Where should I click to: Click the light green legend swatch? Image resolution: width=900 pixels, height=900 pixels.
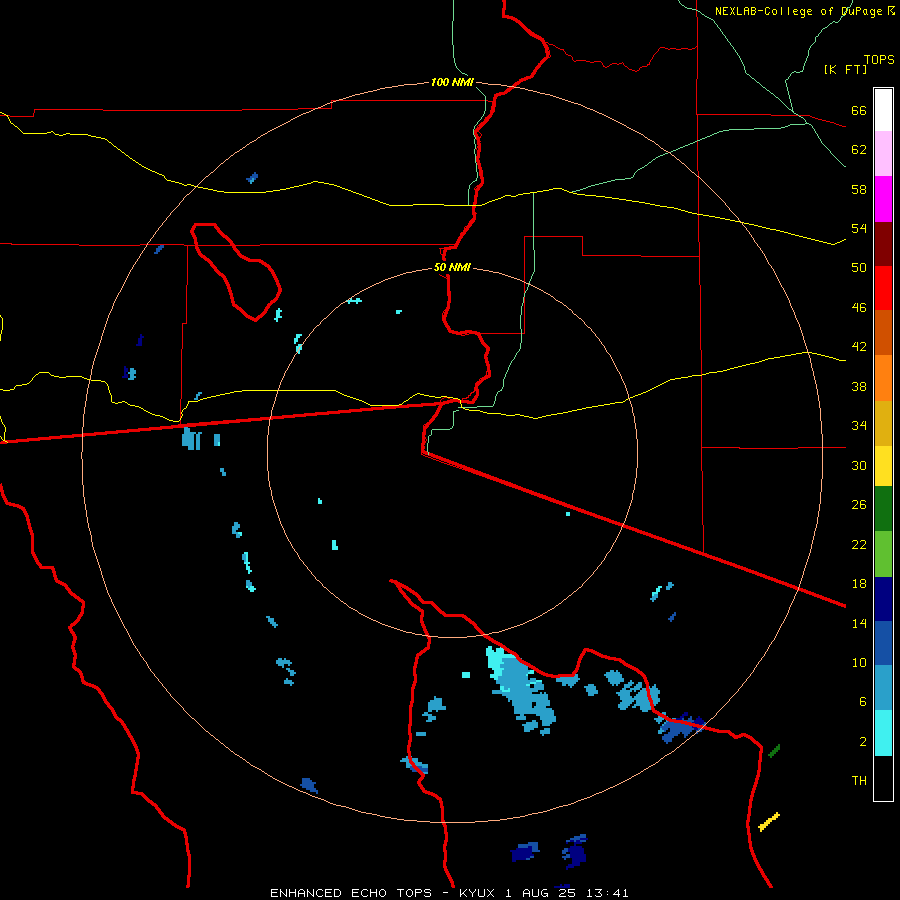[883, 554]
